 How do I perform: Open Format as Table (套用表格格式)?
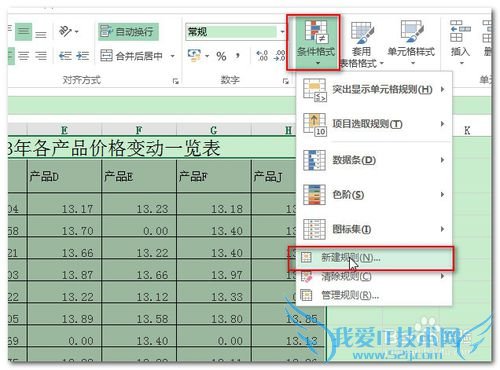click(x=362, y=43)
